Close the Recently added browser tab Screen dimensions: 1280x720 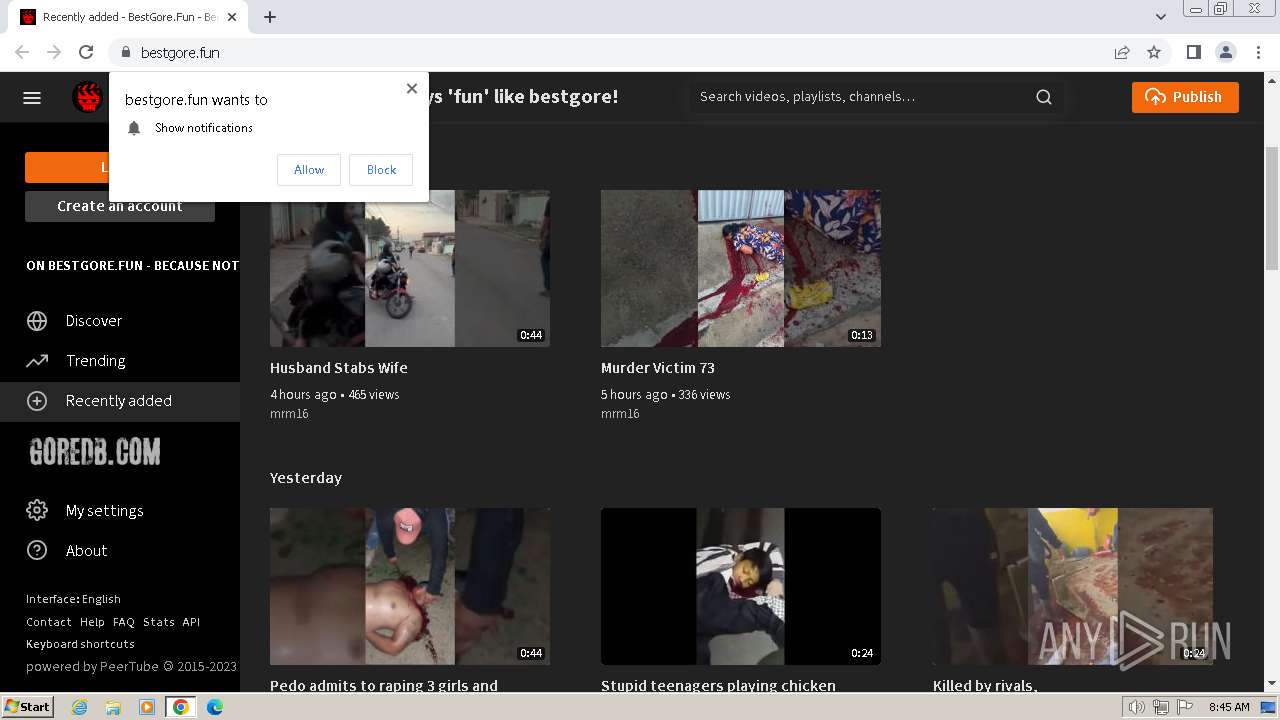233,17
